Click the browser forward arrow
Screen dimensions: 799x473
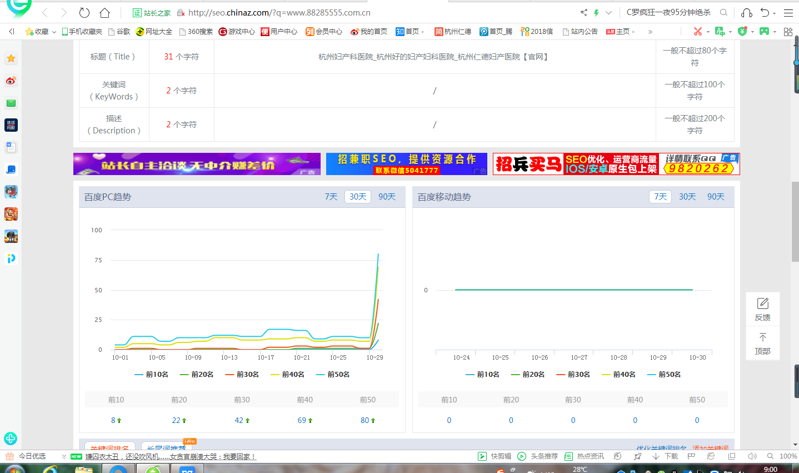[x=64, y=12]
